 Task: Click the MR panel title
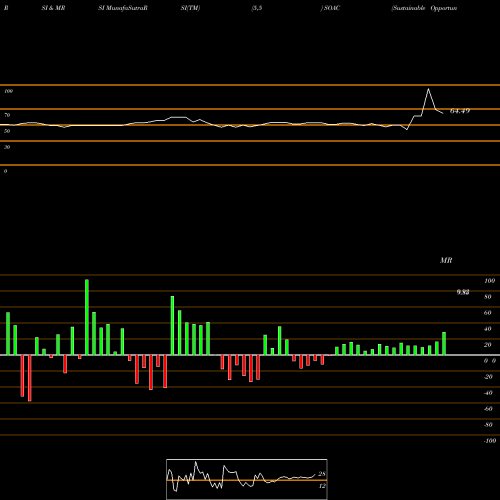(x=446, y=260)
